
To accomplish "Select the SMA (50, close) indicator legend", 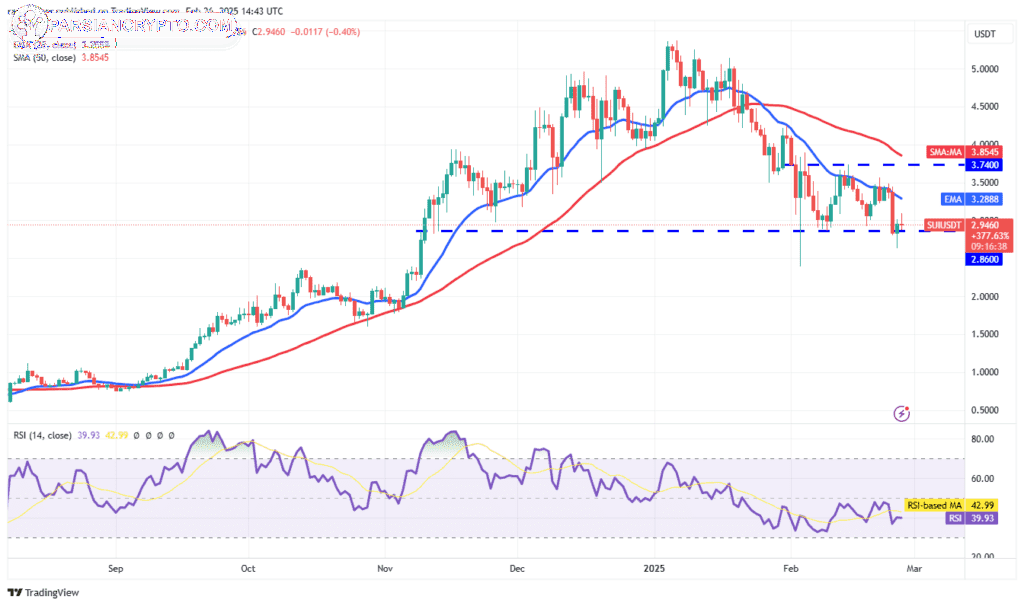I will (x=61, y=57).
